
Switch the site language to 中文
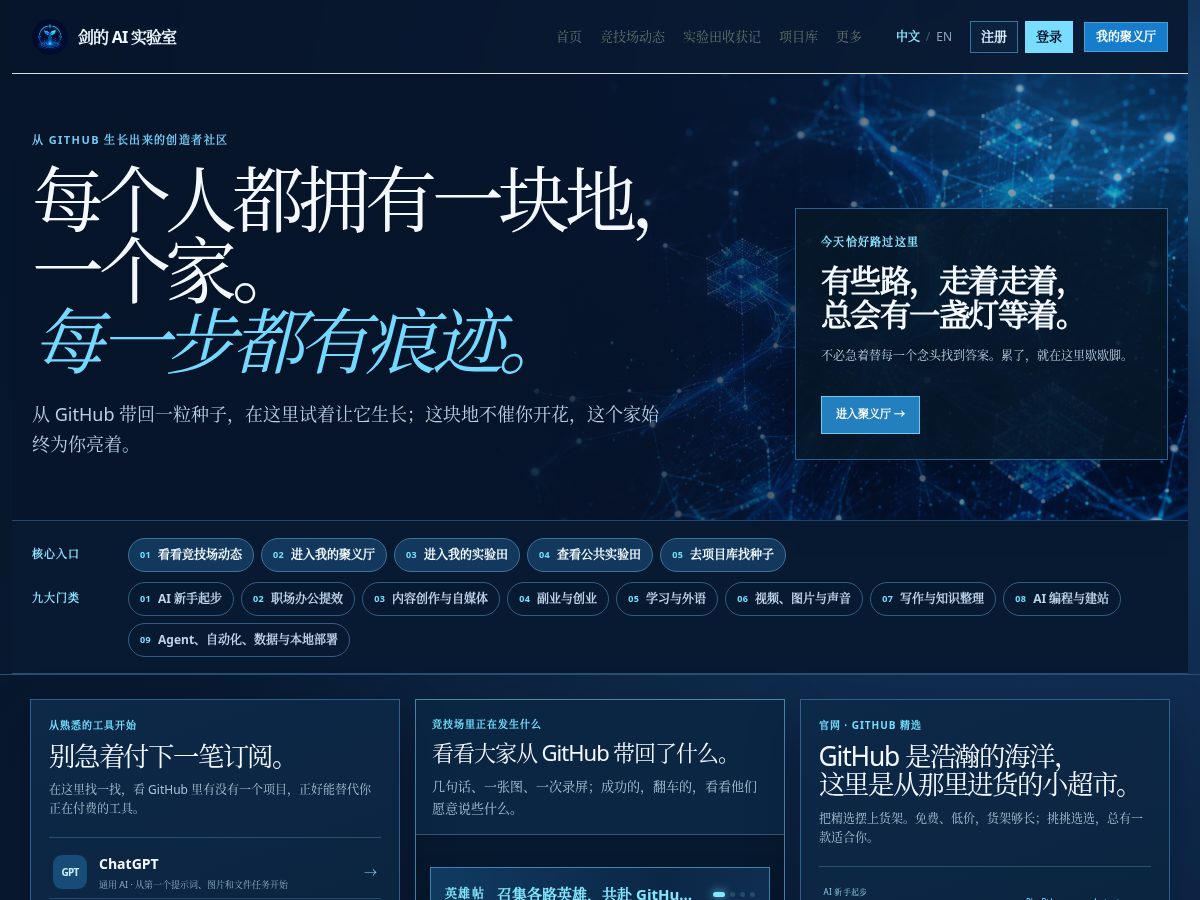pyautogui.click(x=908, y=37)
